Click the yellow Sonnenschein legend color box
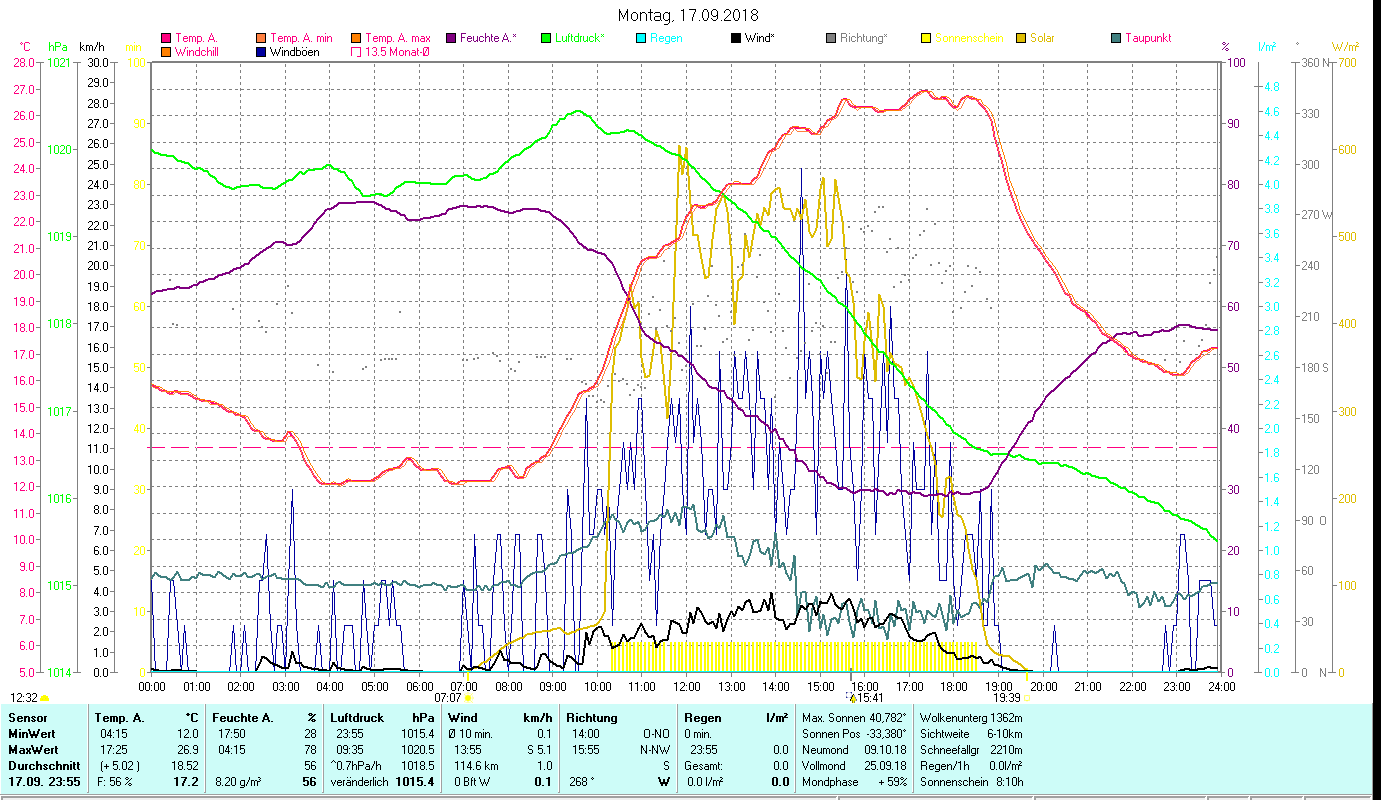This screenshot has width=1381, height=800. (926, 39)
